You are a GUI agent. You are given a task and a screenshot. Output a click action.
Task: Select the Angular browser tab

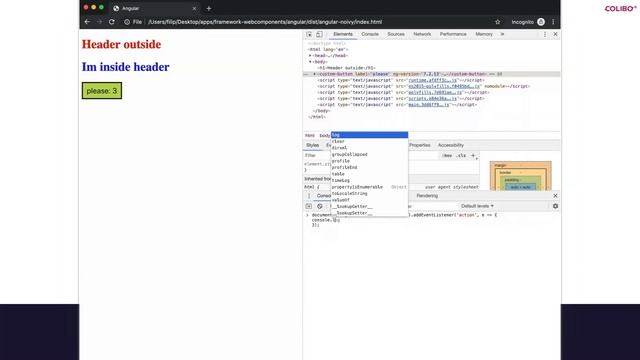pos(155,8)
